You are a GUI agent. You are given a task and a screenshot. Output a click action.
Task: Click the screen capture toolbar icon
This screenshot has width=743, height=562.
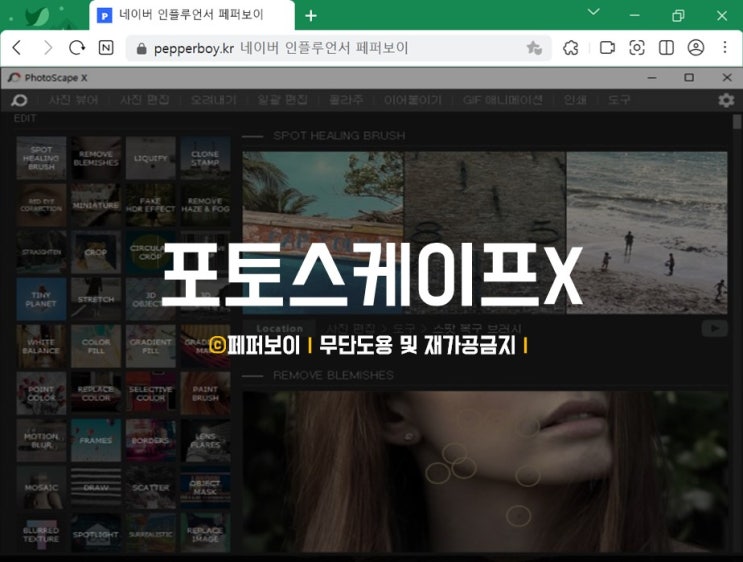pyautogui.click(x=636, y=47)
